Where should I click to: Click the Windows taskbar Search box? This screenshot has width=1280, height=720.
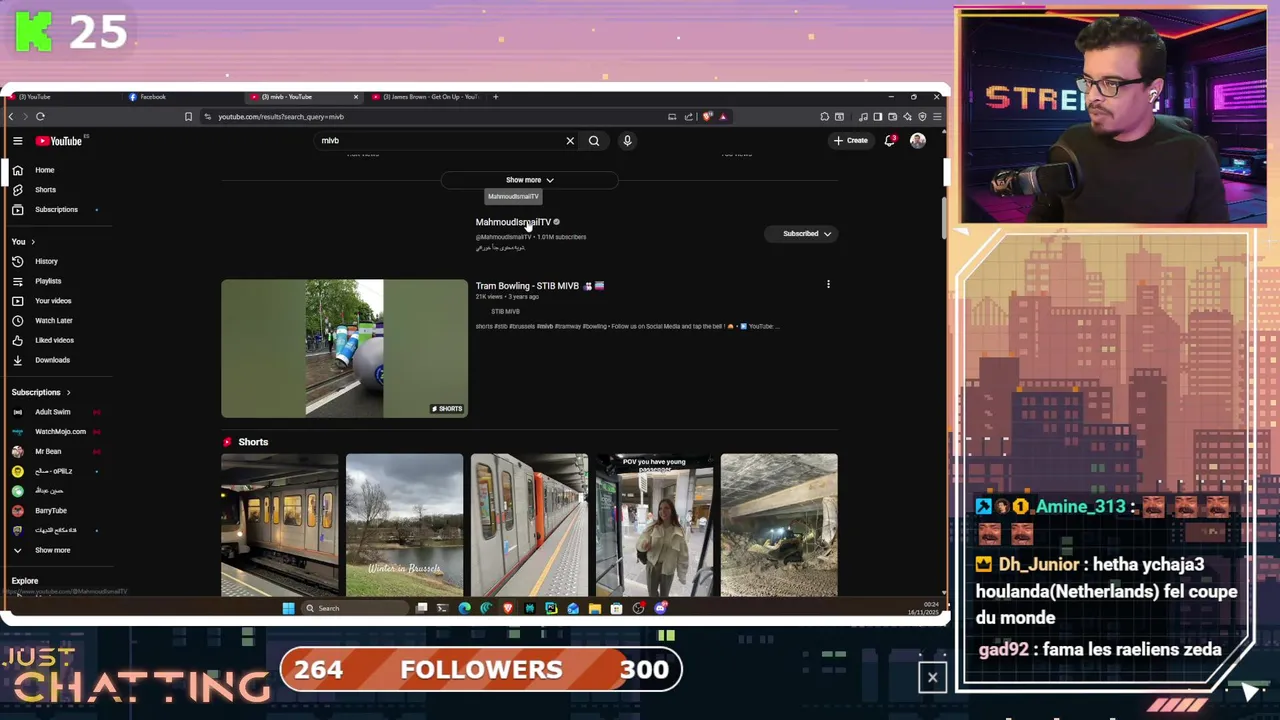coord(354,608)
